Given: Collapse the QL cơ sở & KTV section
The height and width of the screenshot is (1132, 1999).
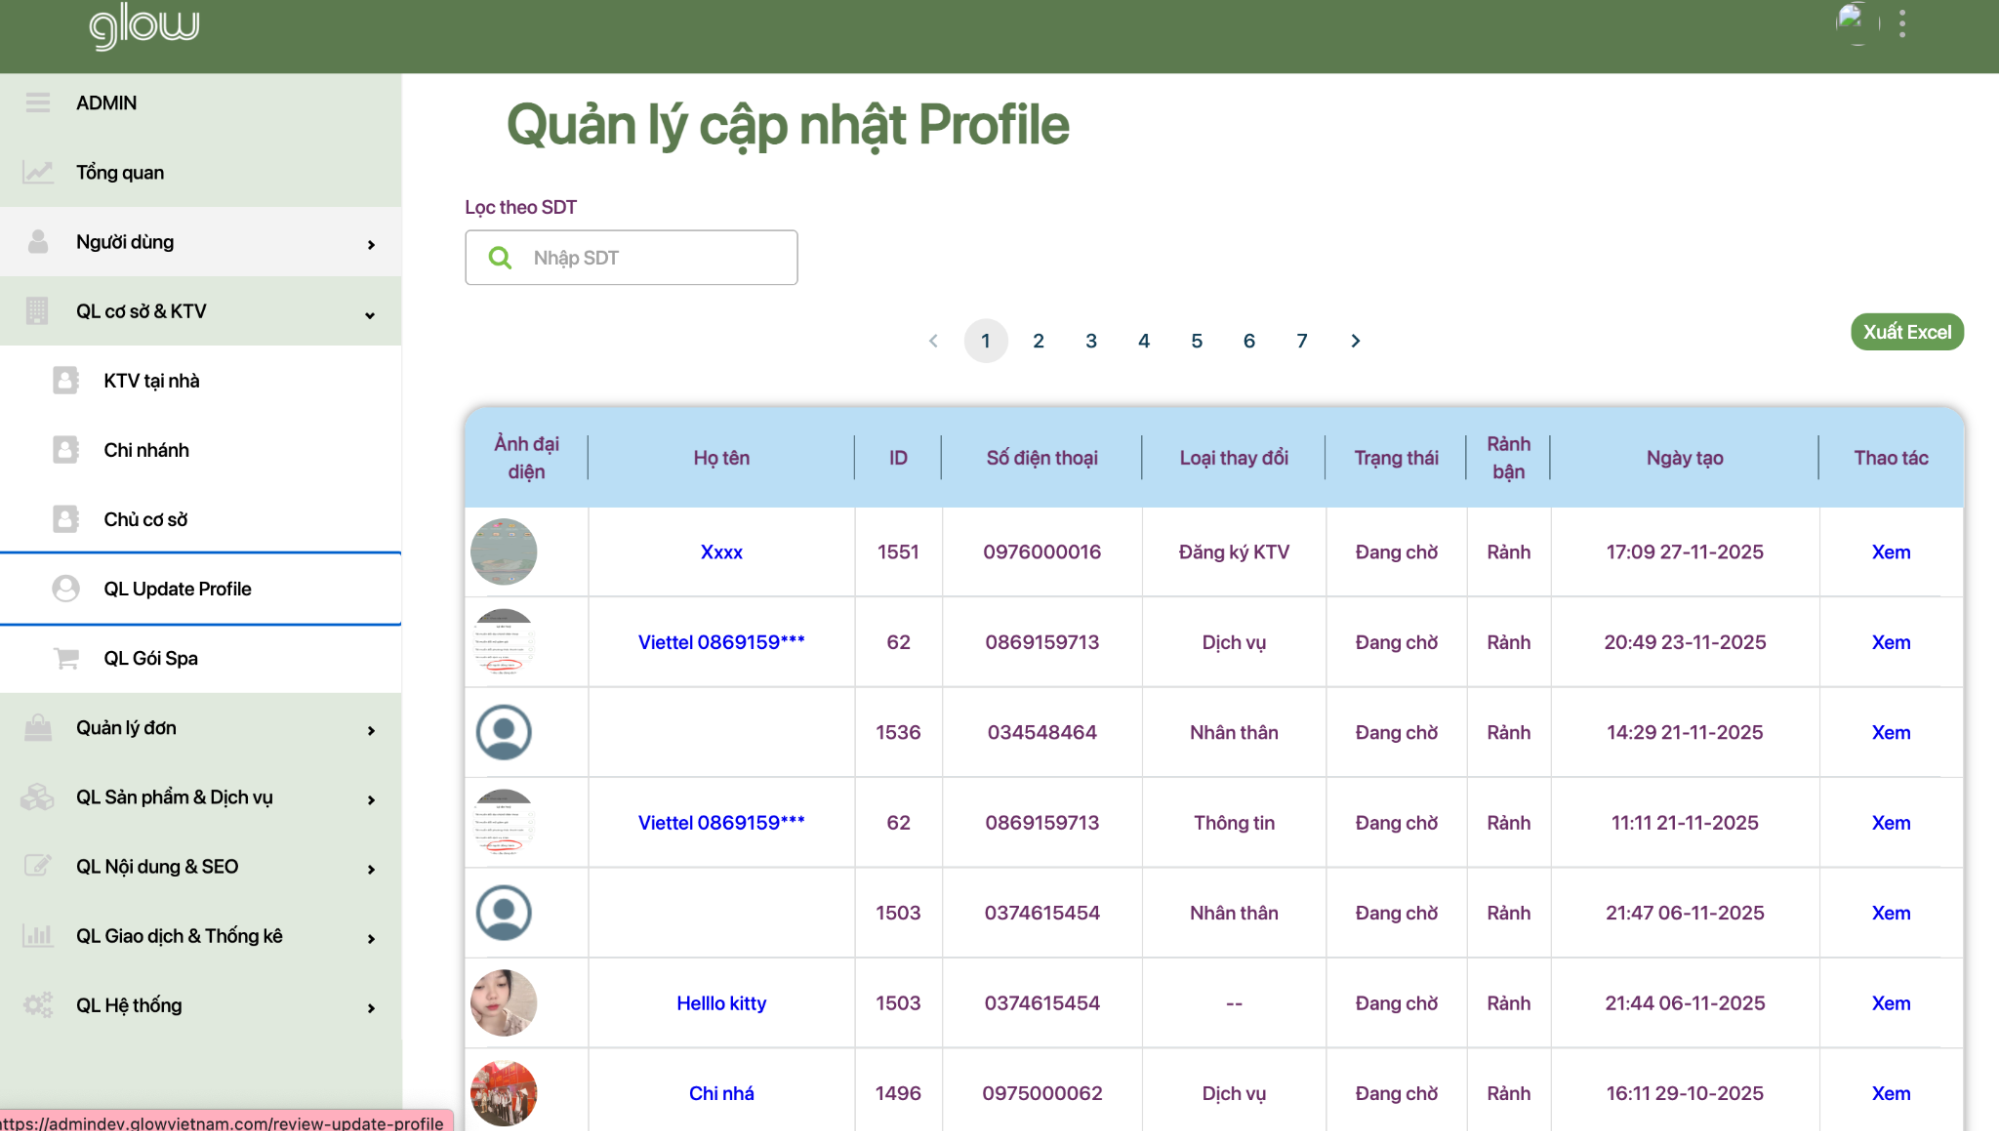Looking at the screenshot, I should [x=370, y=314].
